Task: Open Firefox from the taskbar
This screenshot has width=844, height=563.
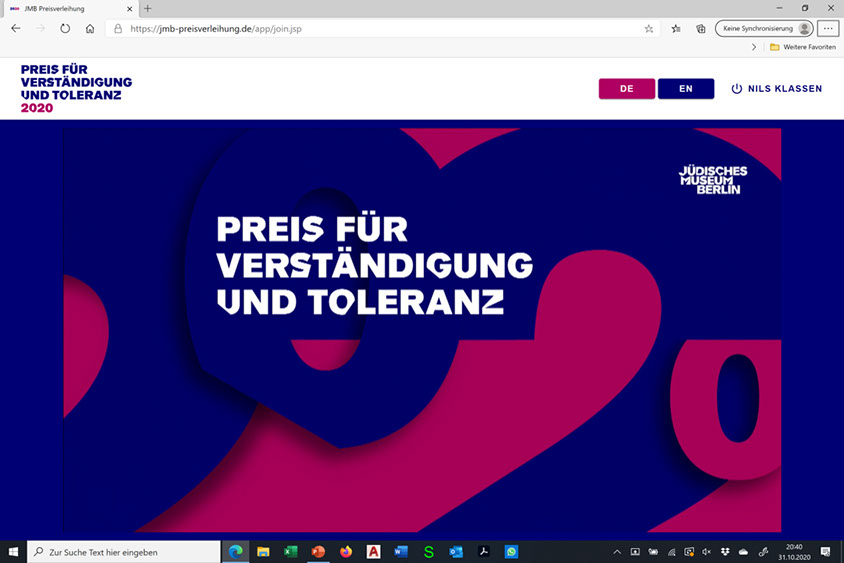Action: (x=346, y=552)
